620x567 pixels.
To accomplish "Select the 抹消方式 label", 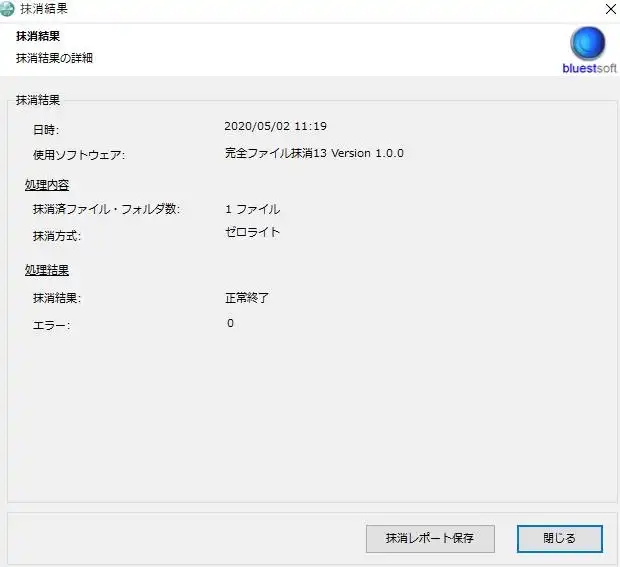I will tap(56, 237).
